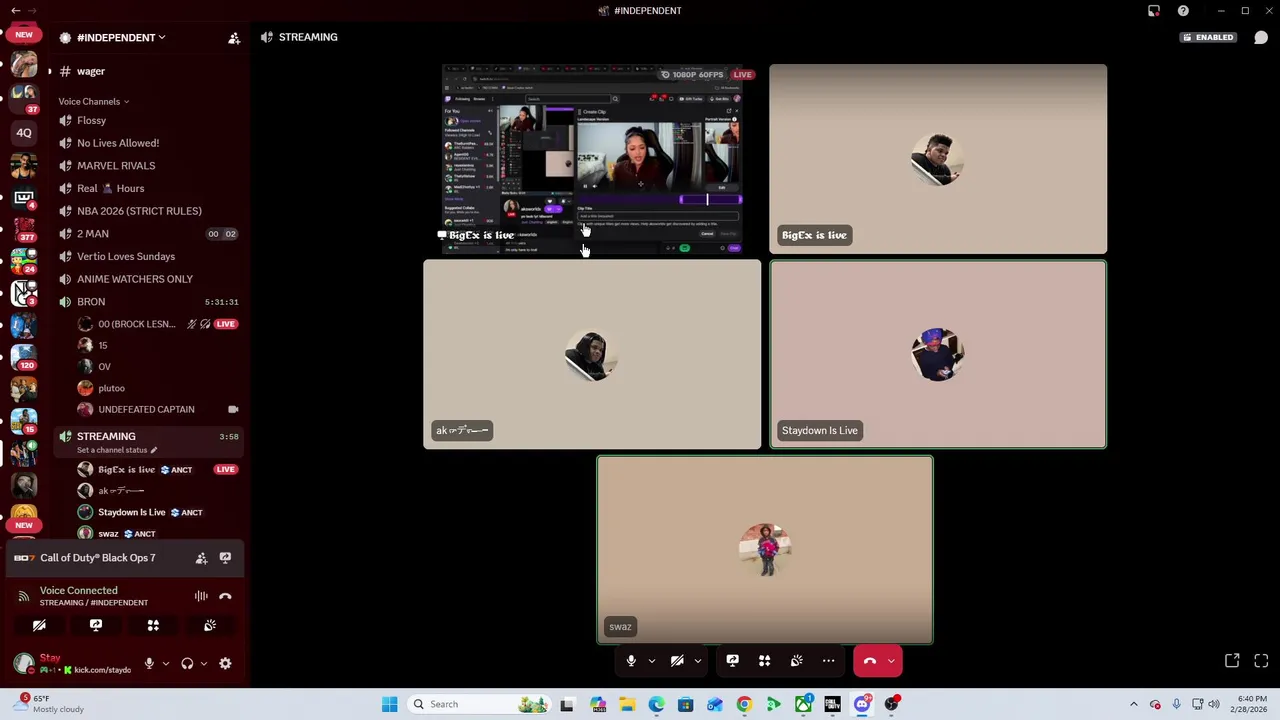Select UNDEFEATED CAPTAIN in BRON channel
The width and height of the screenshot is (1280, 720).
(158, 410)
